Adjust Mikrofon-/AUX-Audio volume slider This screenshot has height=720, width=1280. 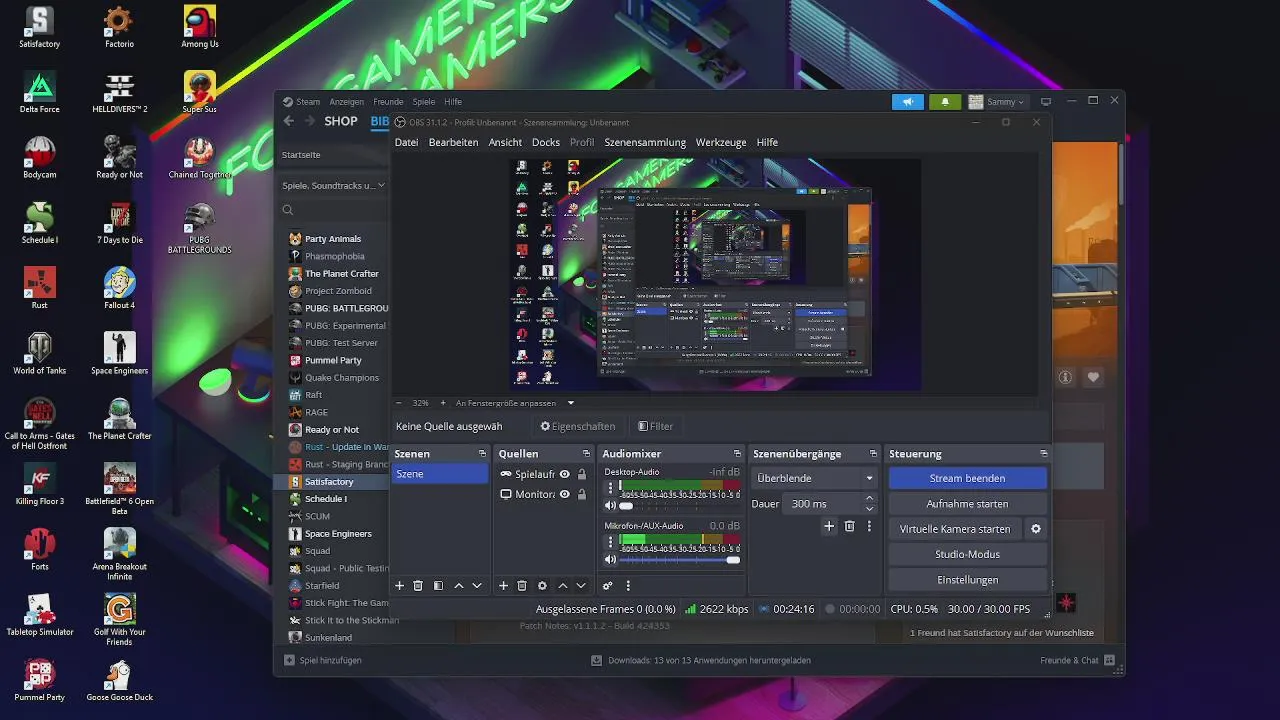[x=680, y=560]
